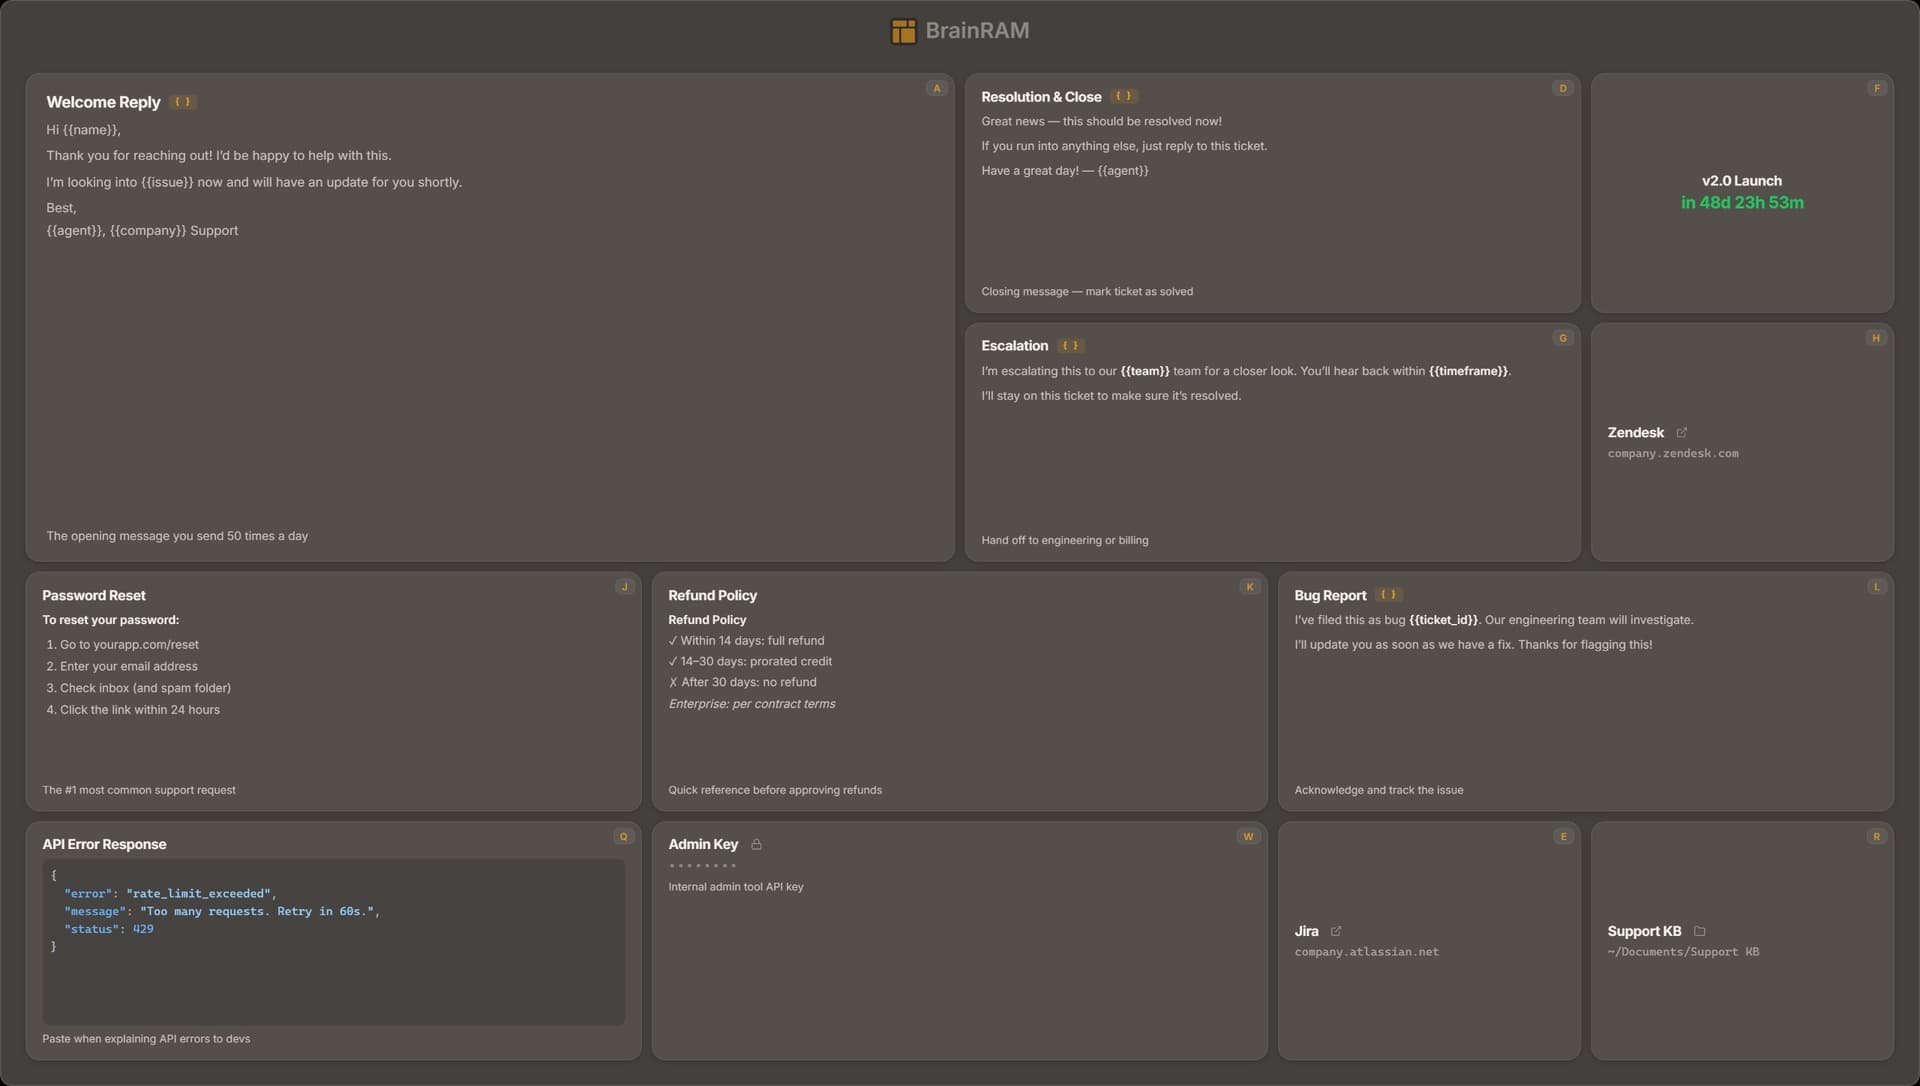Click the J shortcut badge on Password Reset
Viewport: 1920px width, 1086px height.
tap(624, 587)
